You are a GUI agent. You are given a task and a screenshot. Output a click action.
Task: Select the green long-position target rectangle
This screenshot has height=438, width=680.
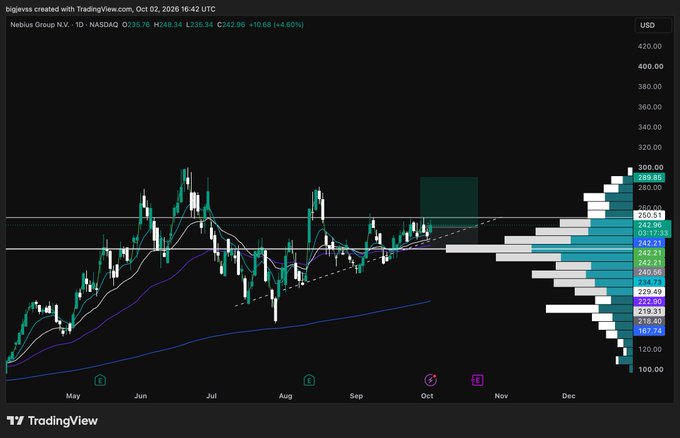click(x=449, y=202)
